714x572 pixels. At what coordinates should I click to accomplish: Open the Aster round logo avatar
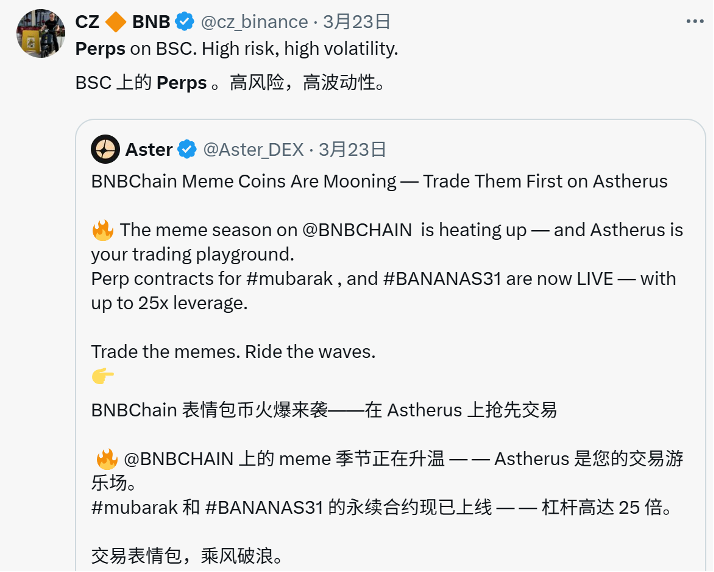105,149
